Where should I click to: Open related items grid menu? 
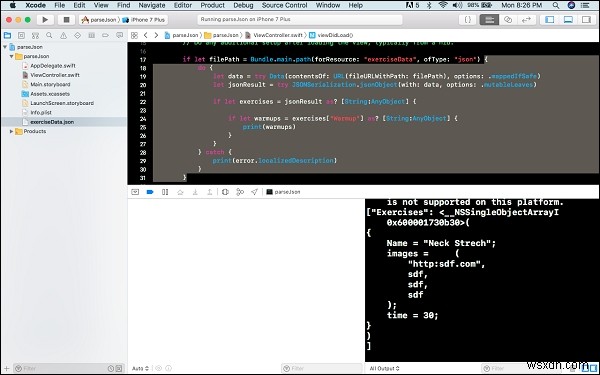point(134,35)
